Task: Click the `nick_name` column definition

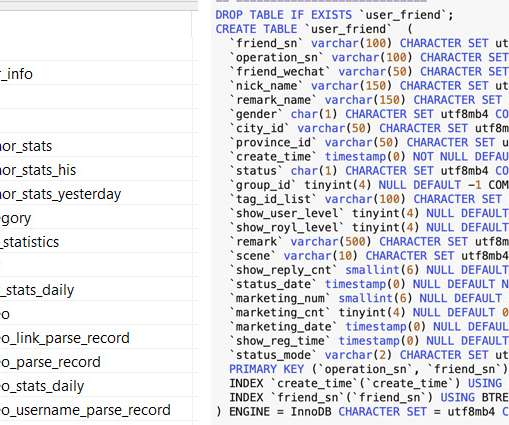Action: 369,86
